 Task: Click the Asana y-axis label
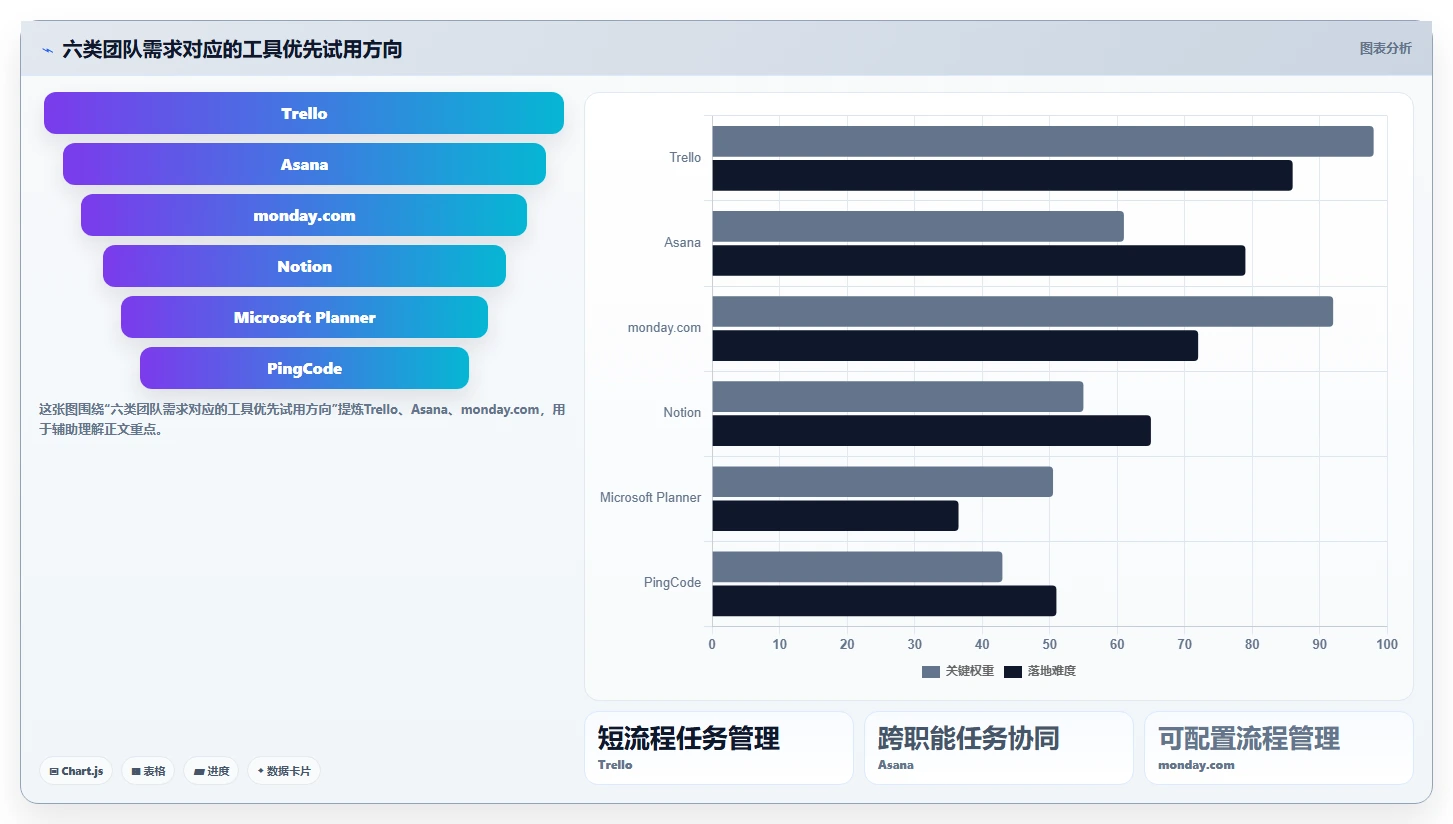pyautogui.click(x=683, y=243)
